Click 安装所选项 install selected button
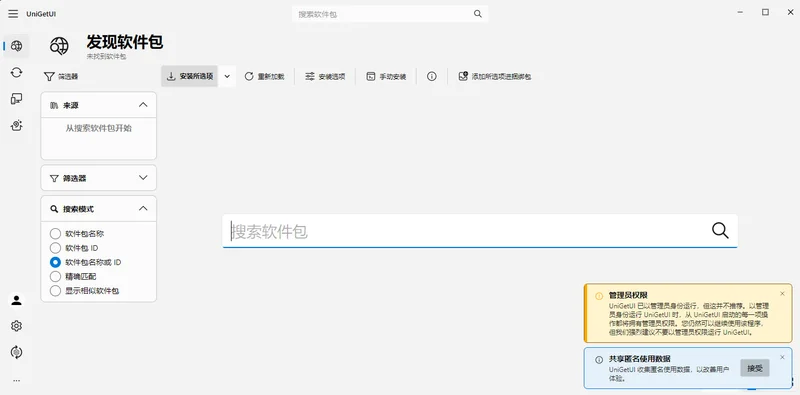The height and width of the screenshot is (395, 800). [190, 77]
